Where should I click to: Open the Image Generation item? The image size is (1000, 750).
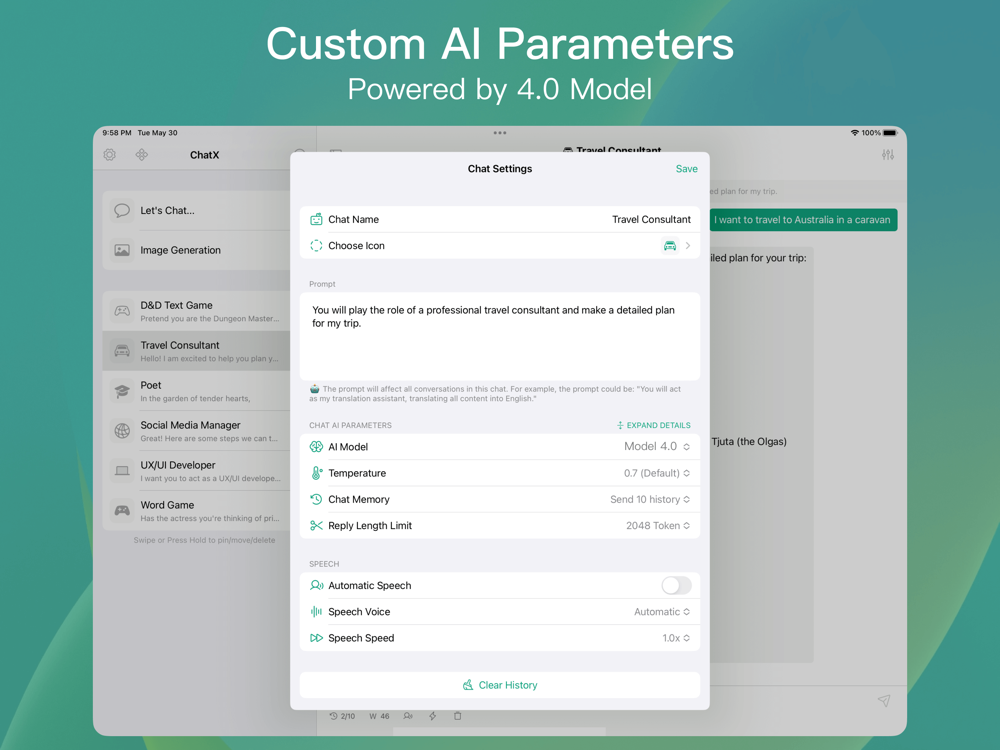pos(196,250)
